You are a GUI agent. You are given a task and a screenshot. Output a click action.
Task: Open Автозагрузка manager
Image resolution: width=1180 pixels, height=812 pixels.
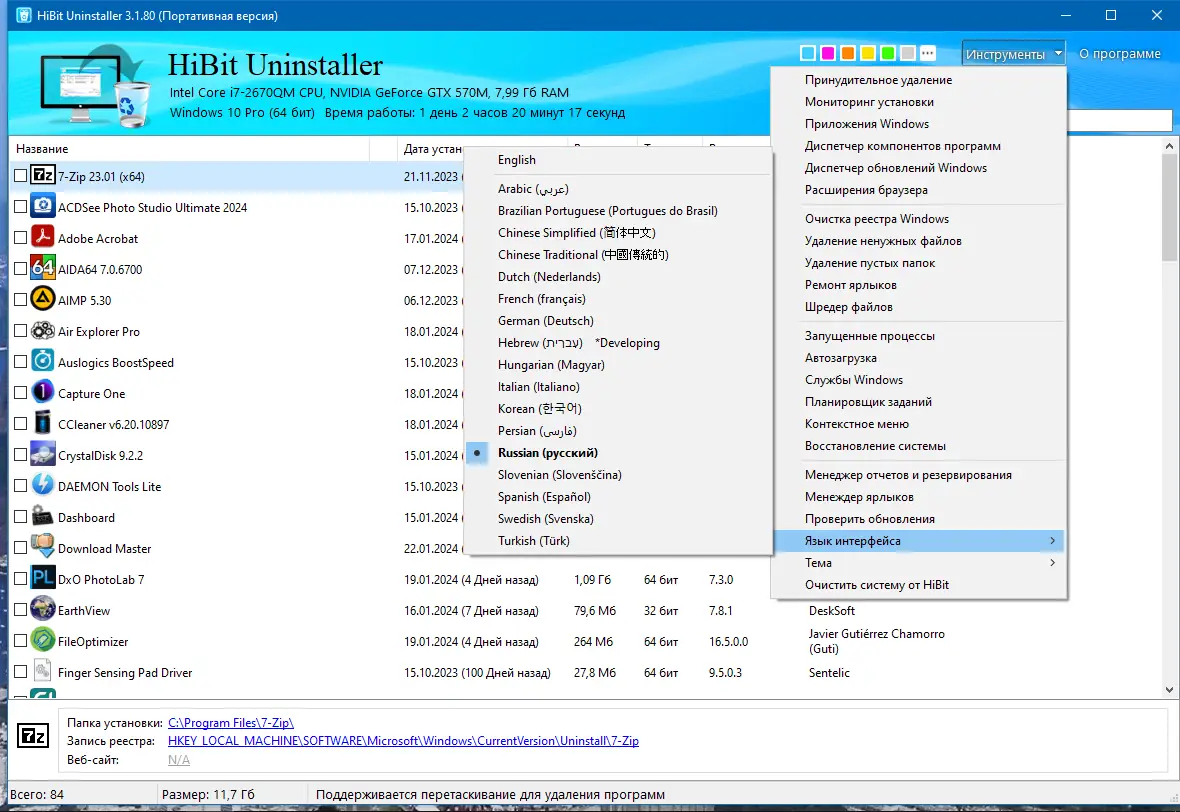pyautogui.click(x=919, y=357)
